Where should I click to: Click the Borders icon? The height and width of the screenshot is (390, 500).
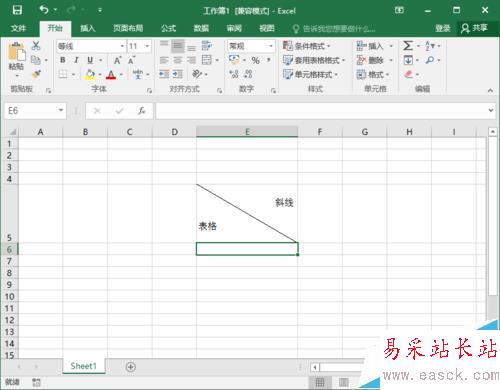(x=63, y=74)
